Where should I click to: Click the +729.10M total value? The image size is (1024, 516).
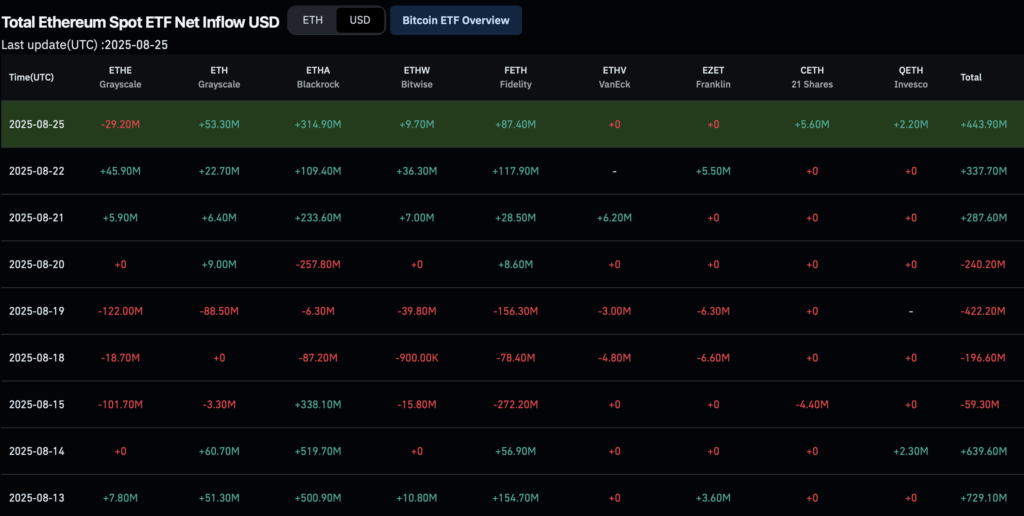point(983,498)
